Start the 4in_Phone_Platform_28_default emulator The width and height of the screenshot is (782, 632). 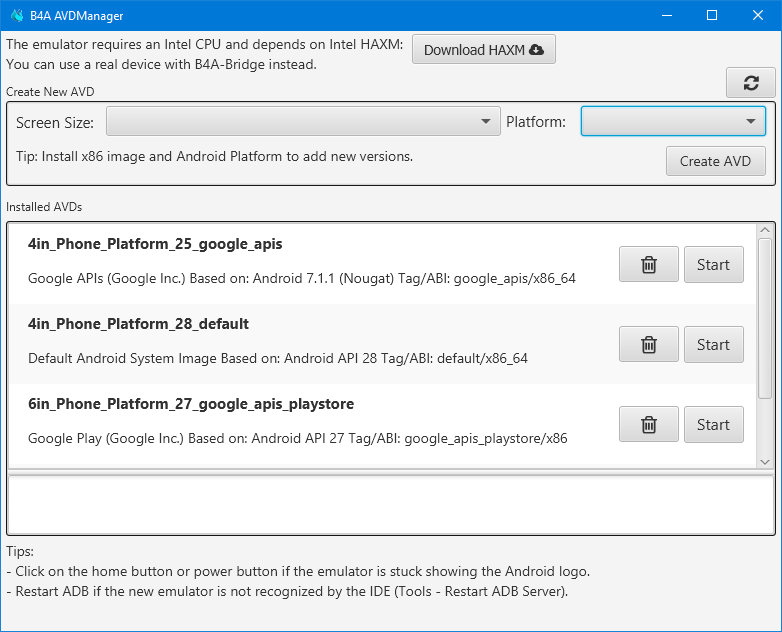[713, 345]
